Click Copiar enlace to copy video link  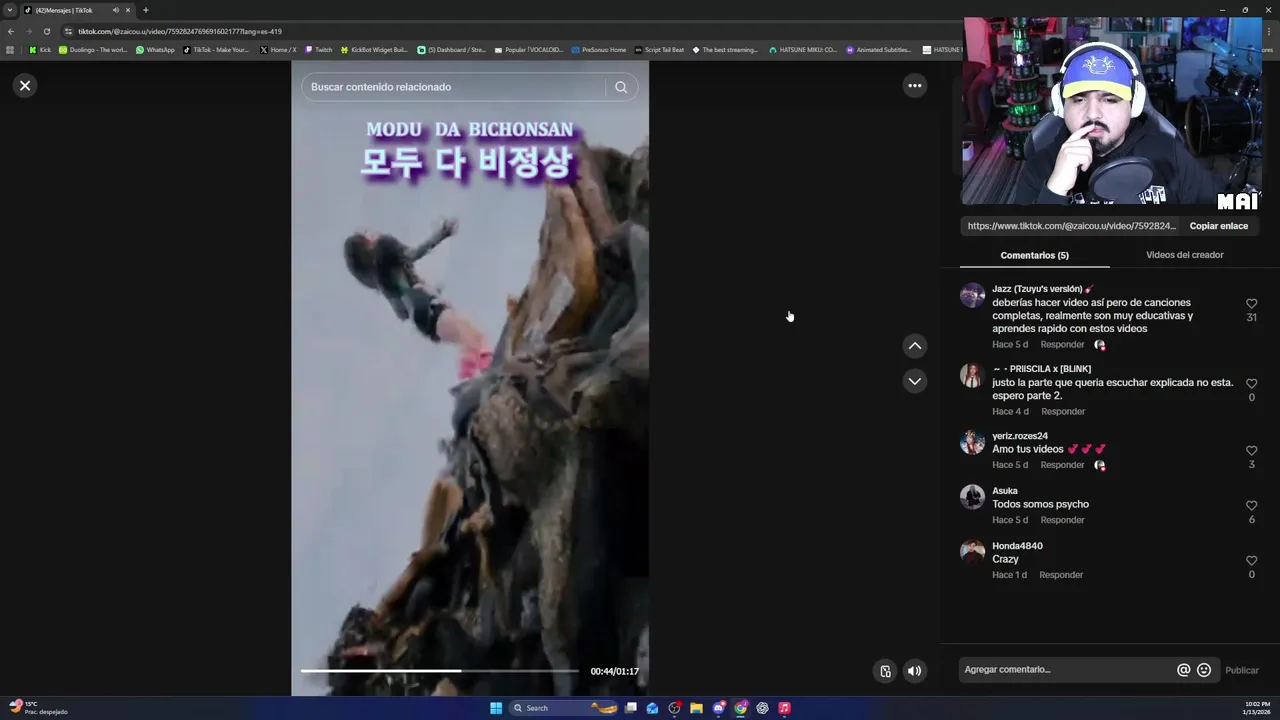(1218, 226)
